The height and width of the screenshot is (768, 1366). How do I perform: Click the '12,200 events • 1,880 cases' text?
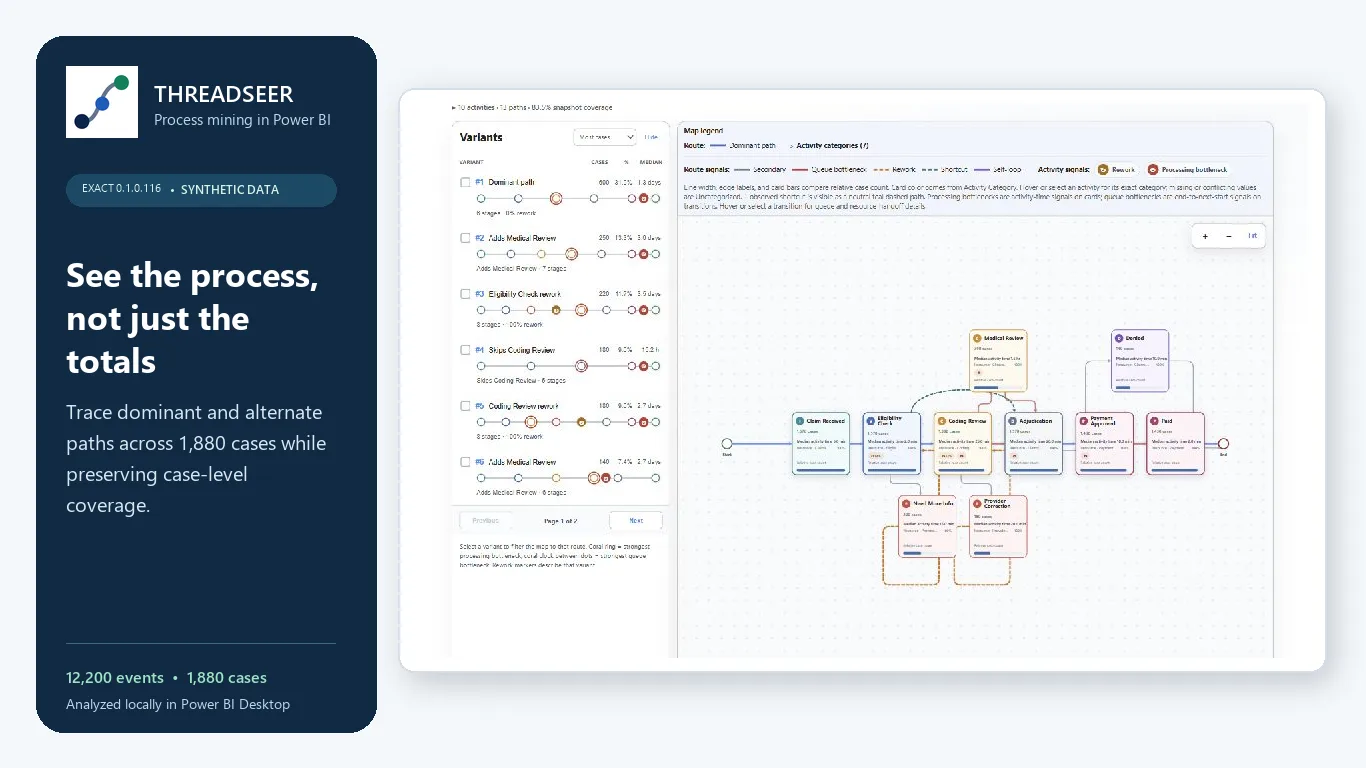(x=167, y=678)
